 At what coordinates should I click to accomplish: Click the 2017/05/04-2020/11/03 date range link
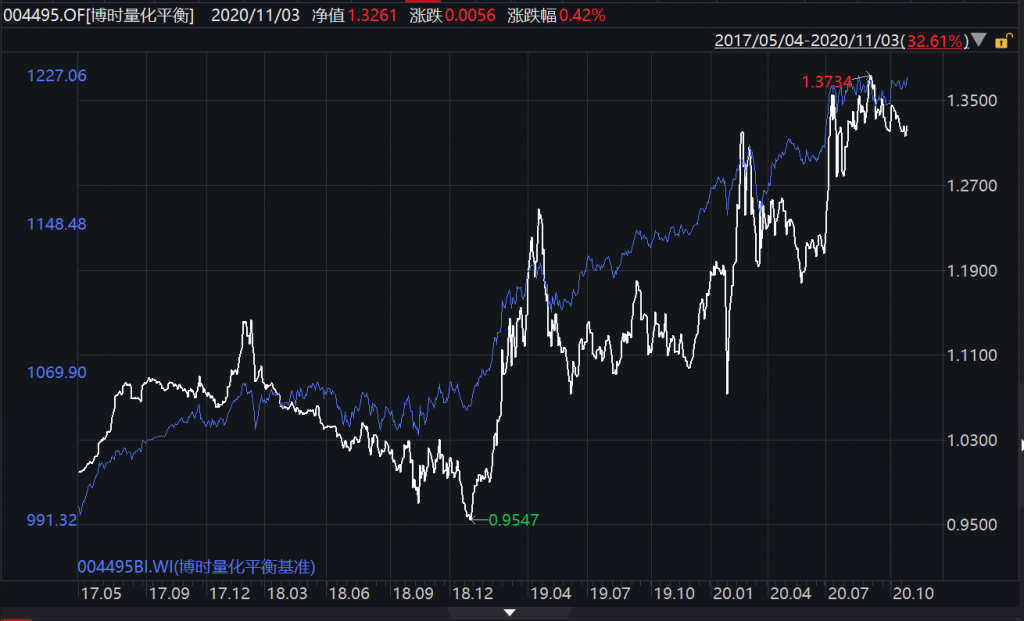808,41
